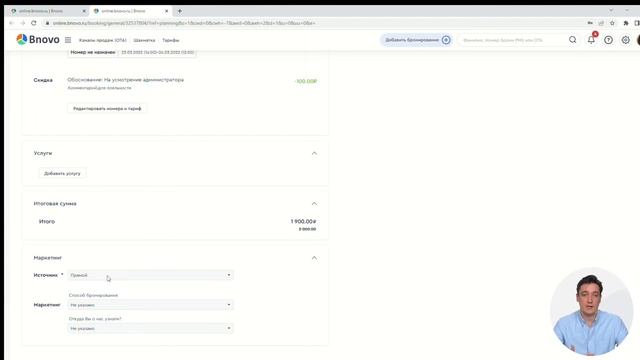Click the site lock icon in address bar

tap(47, 23)
